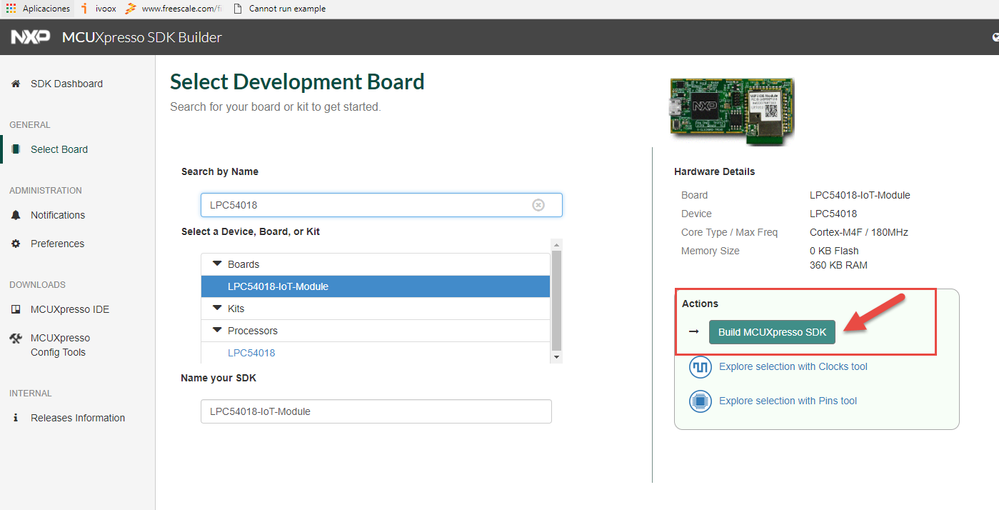Collapse the Boards group
Image resolution: width=999 pixels, height=510 pixels.
tap(217, 263)
